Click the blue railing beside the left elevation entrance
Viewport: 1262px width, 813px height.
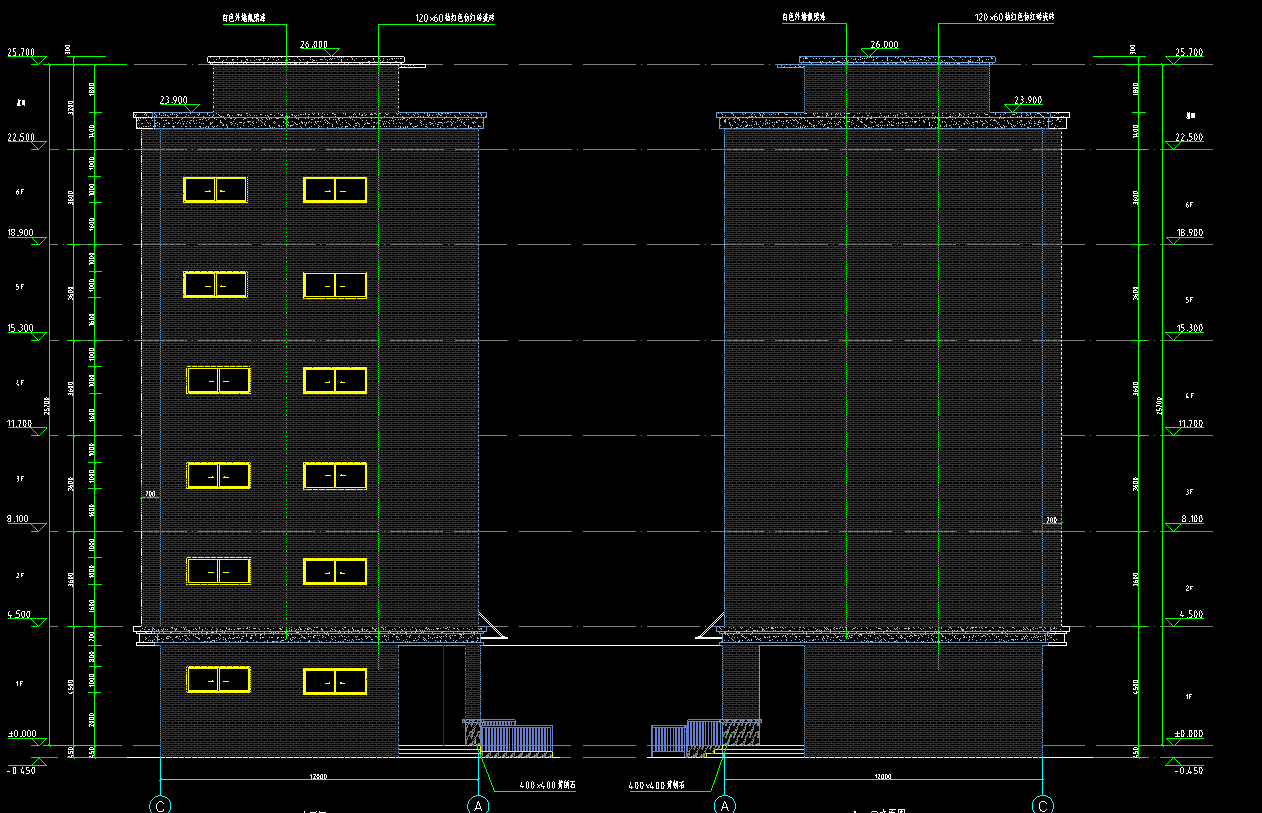516,740
